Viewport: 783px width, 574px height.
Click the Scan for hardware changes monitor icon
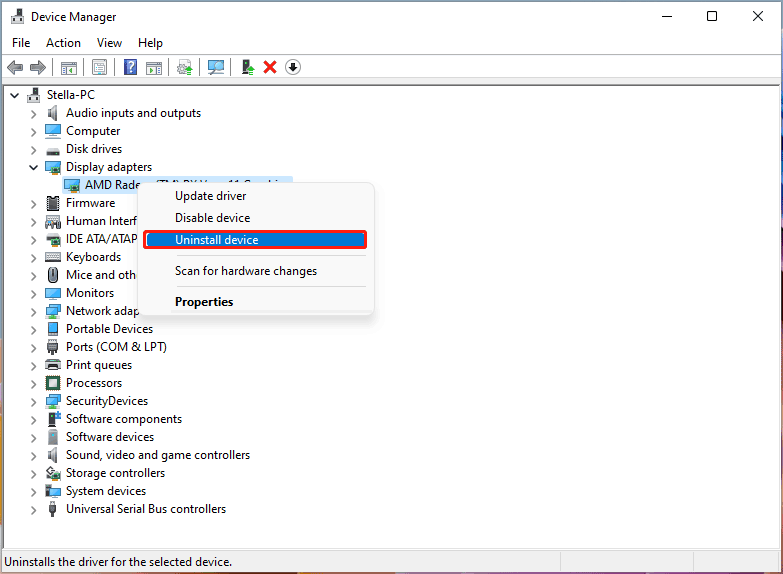point(216,67)
